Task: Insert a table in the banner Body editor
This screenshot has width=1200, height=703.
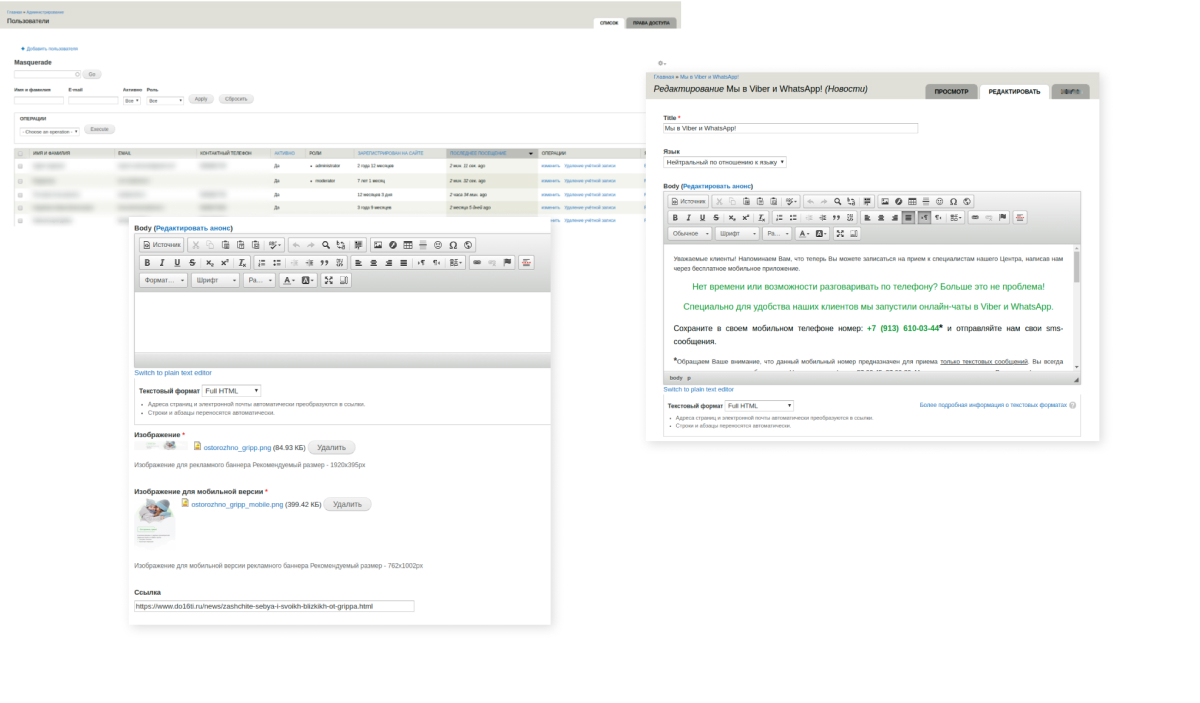Action: click(408, 245)
